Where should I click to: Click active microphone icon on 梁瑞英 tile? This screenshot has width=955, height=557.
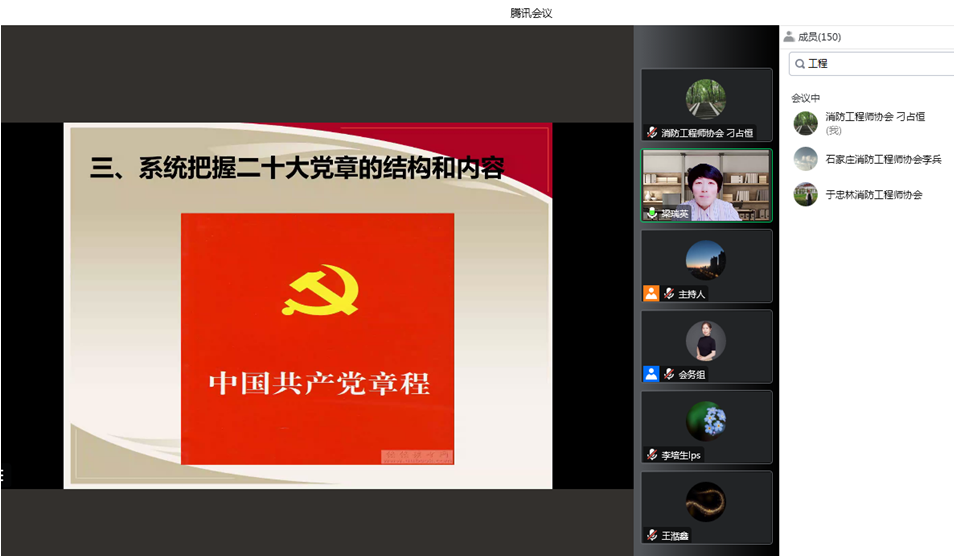[652, 213]
